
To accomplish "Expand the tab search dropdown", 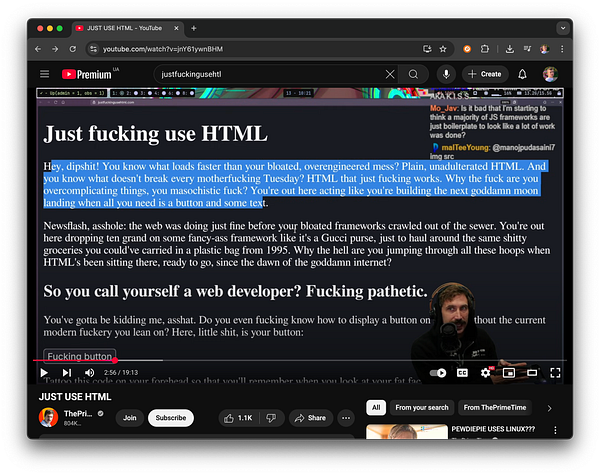I will click(x=563, y=28).
